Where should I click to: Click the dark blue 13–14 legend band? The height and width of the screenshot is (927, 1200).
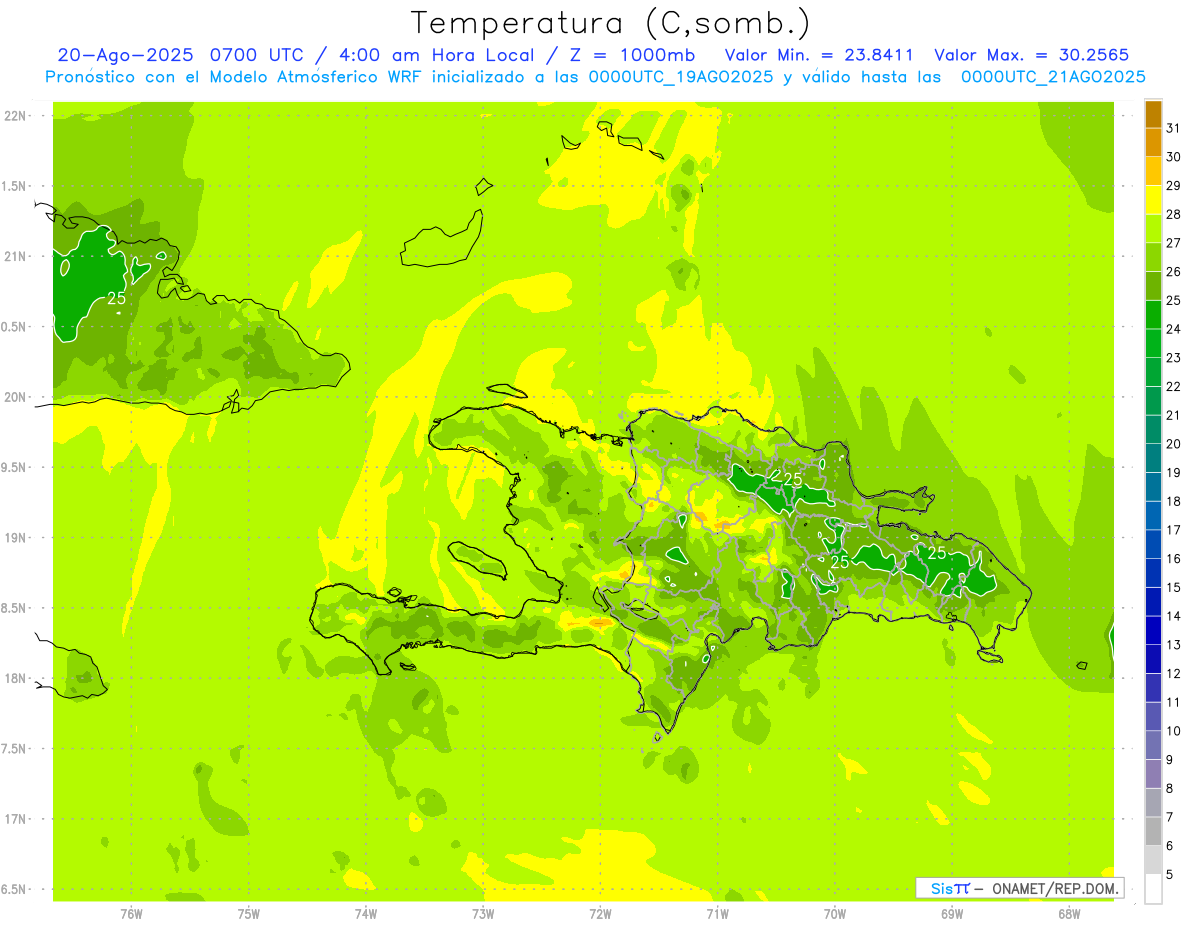pos(1153,631)
